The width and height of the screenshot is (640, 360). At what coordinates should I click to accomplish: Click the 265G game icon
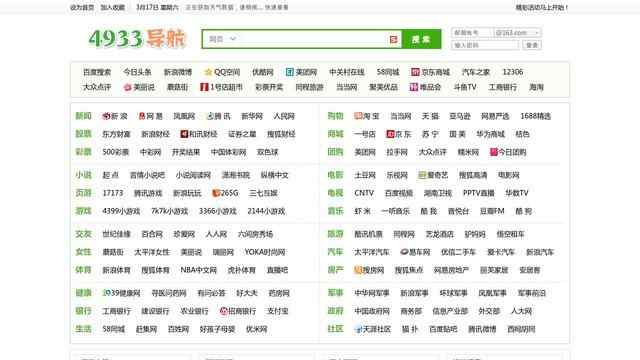coord(216,193)
